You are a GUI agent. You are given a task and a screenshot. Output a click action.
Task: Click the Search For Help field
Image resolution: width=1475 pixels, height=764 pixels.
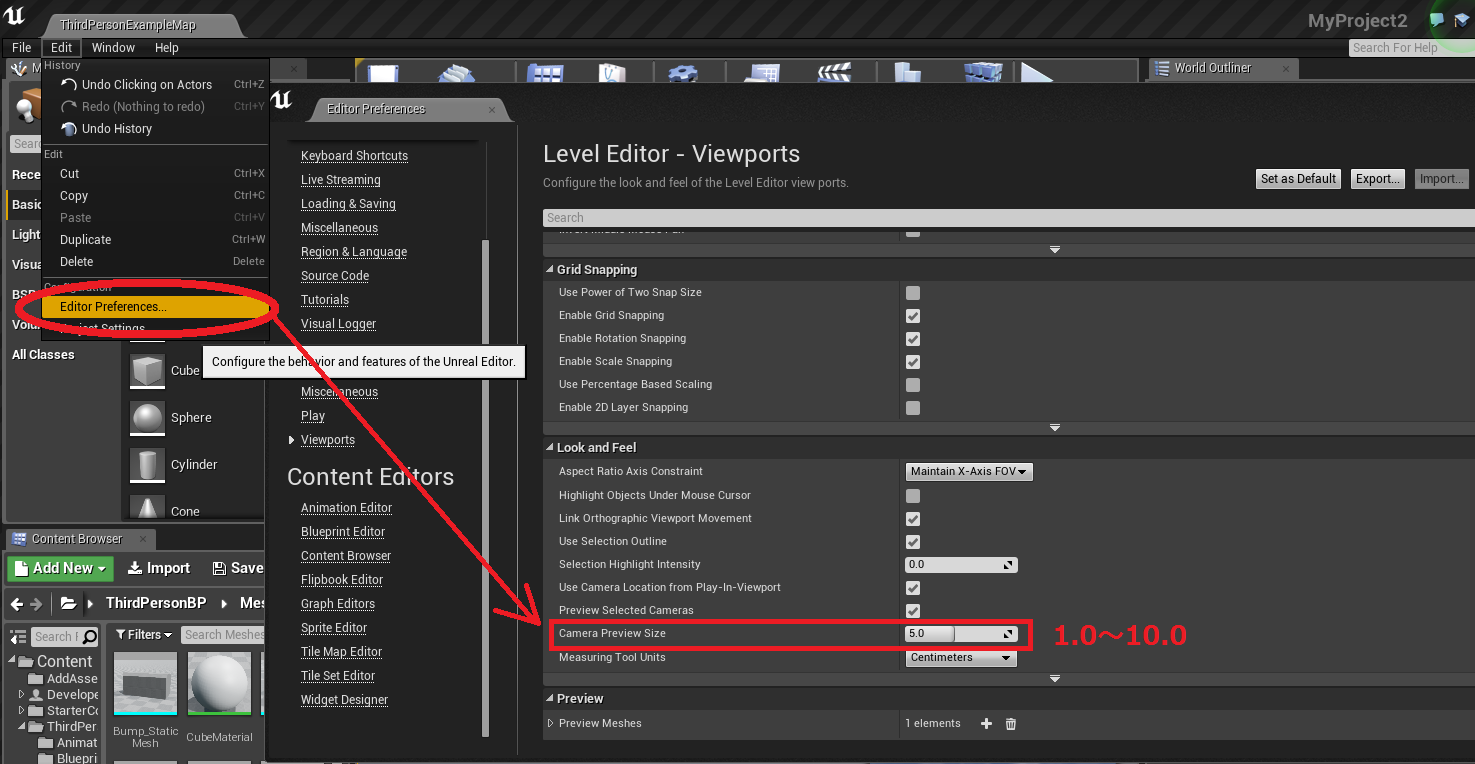point(1411,48)
